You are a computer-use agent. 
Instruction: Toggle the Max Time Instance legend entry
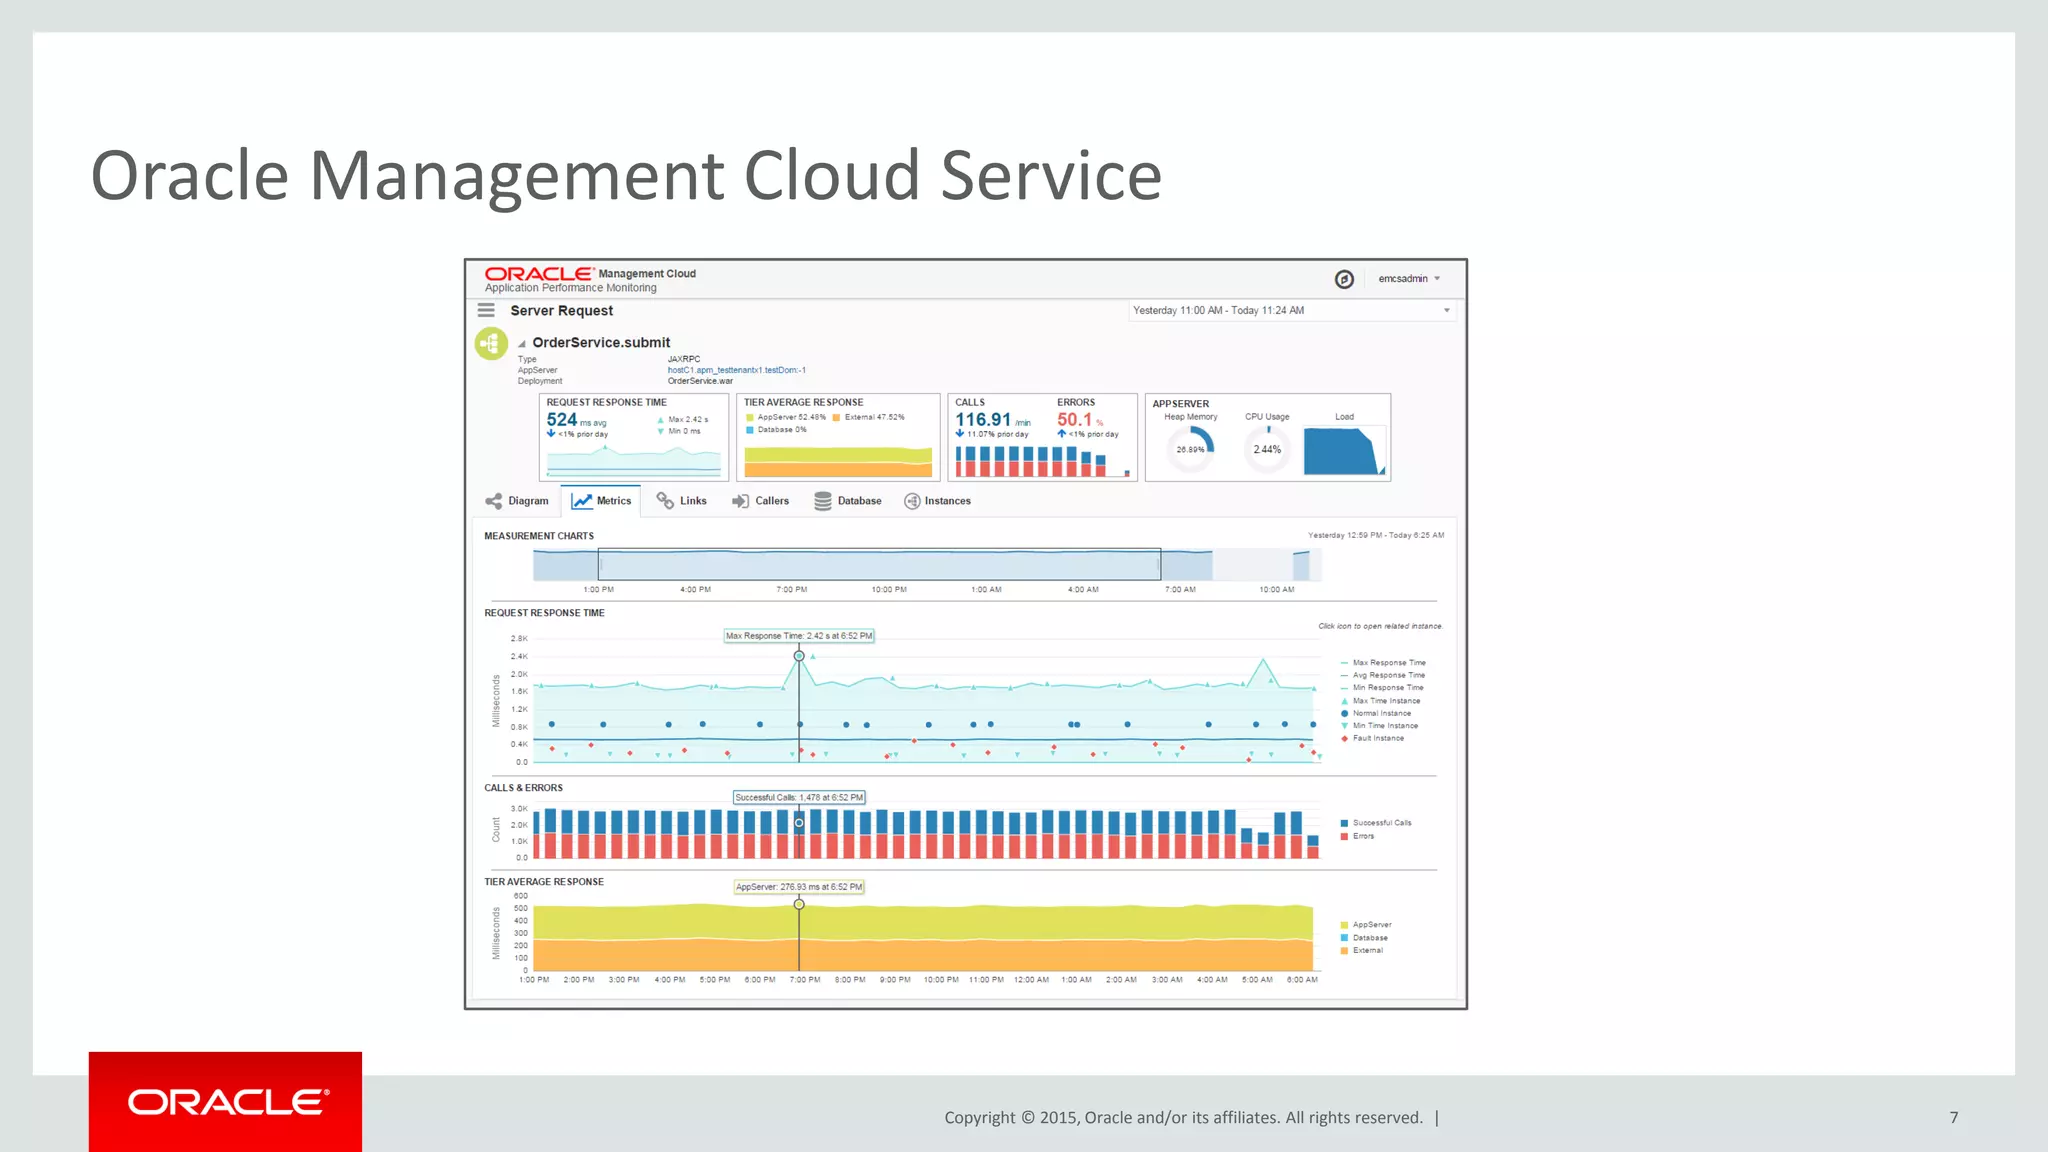[x=1380, y=701]
